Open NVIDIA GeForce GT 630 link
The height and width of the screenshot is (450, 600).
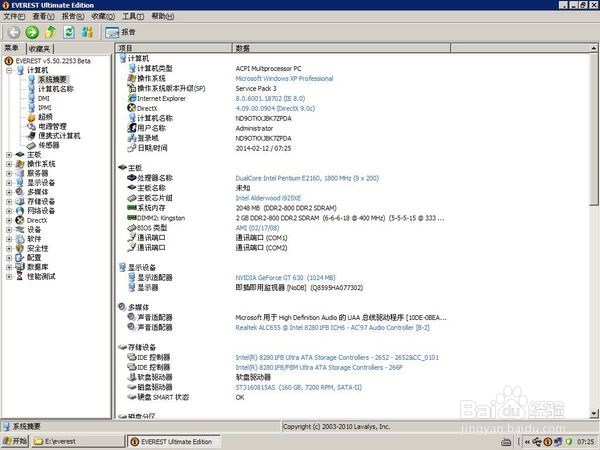285,277
